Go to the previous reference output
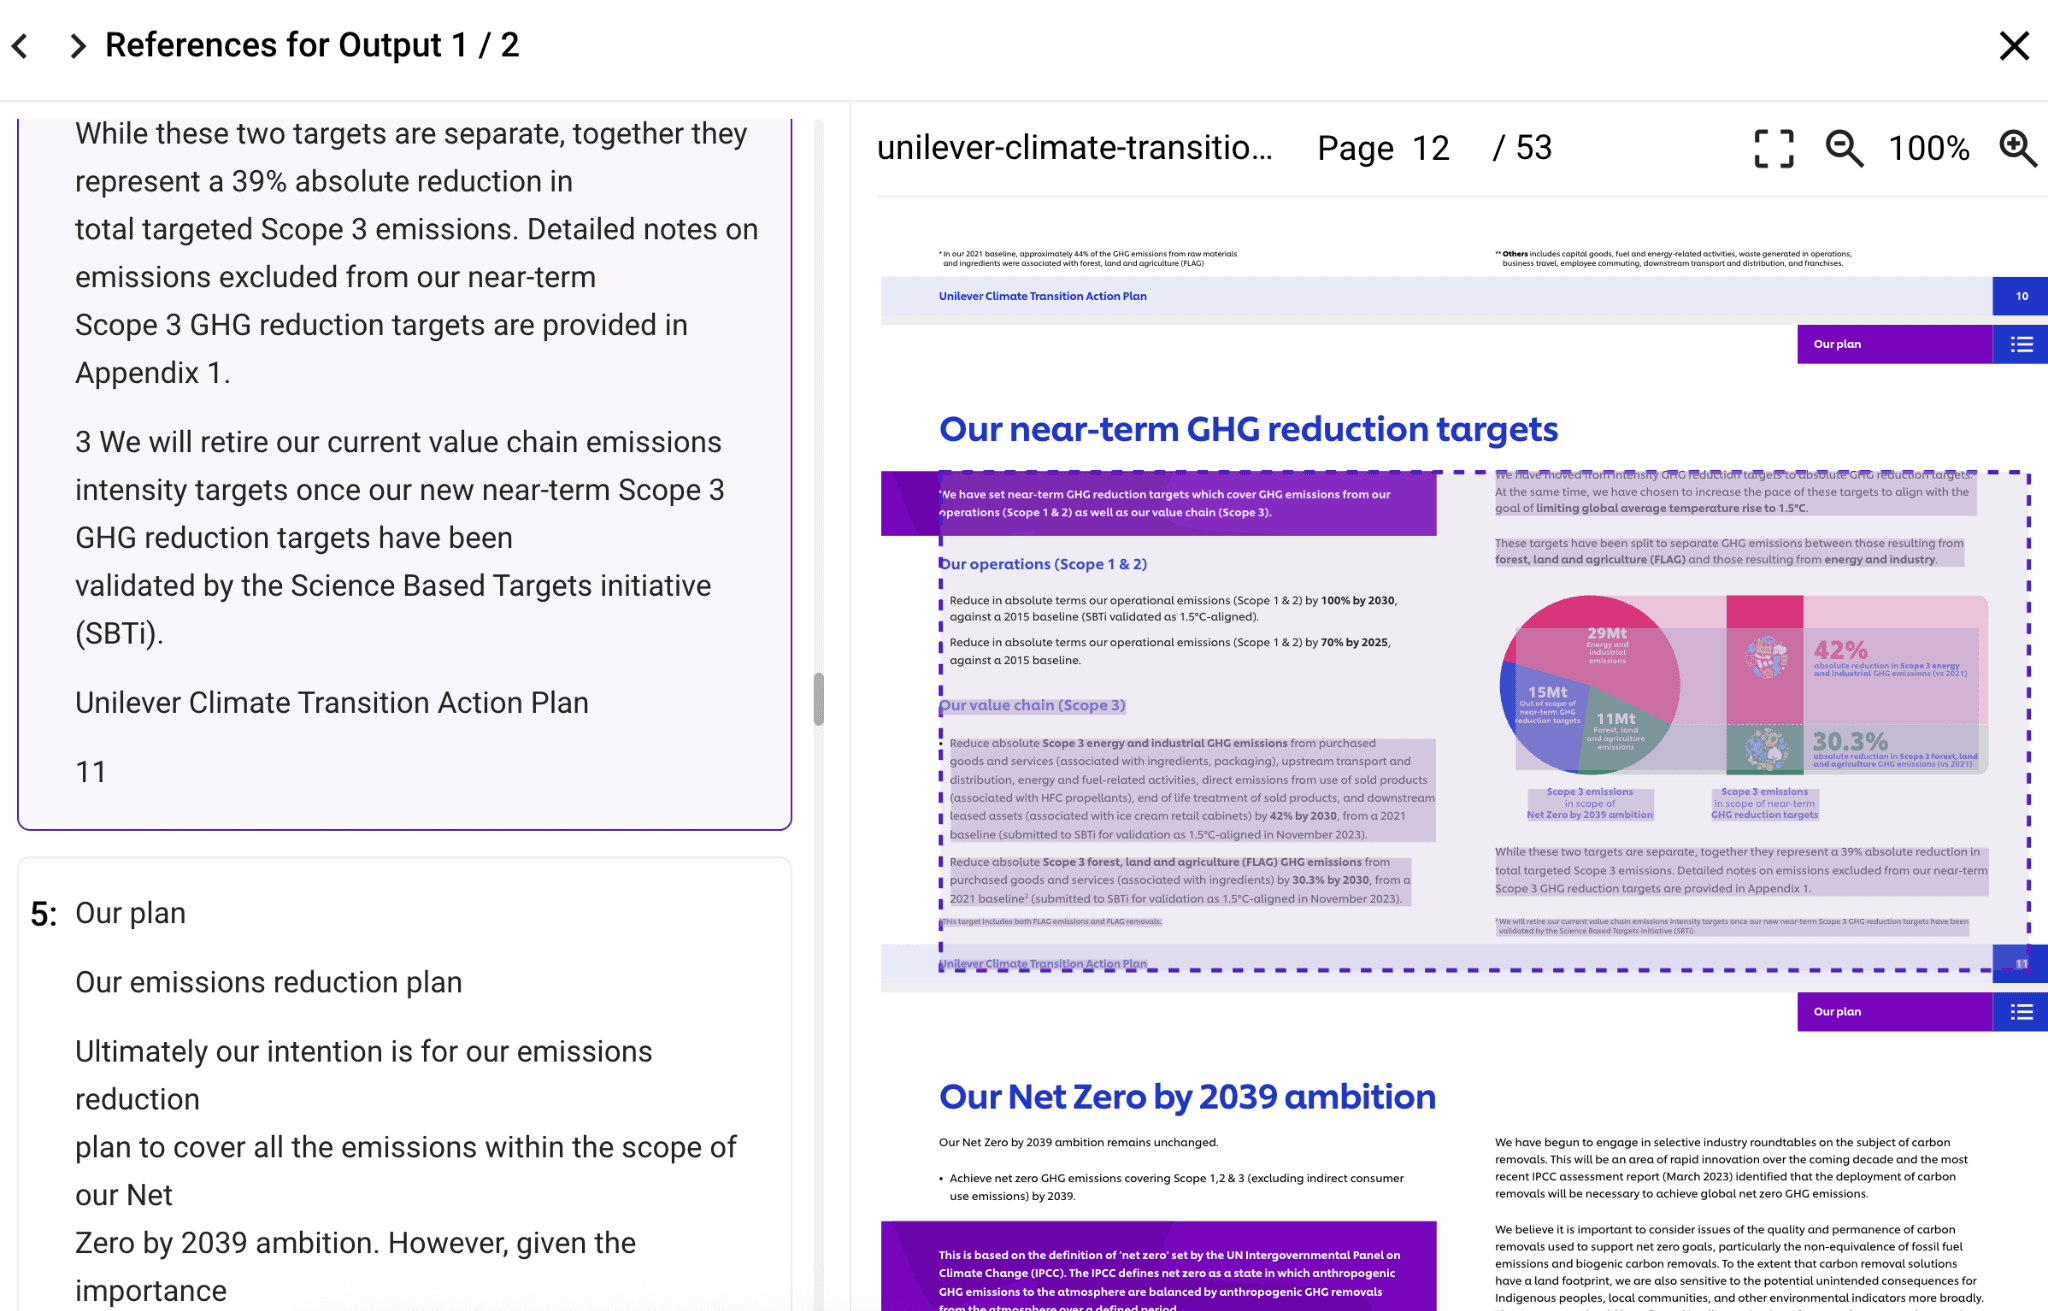2048x1311 pixels. pos(20,46)
